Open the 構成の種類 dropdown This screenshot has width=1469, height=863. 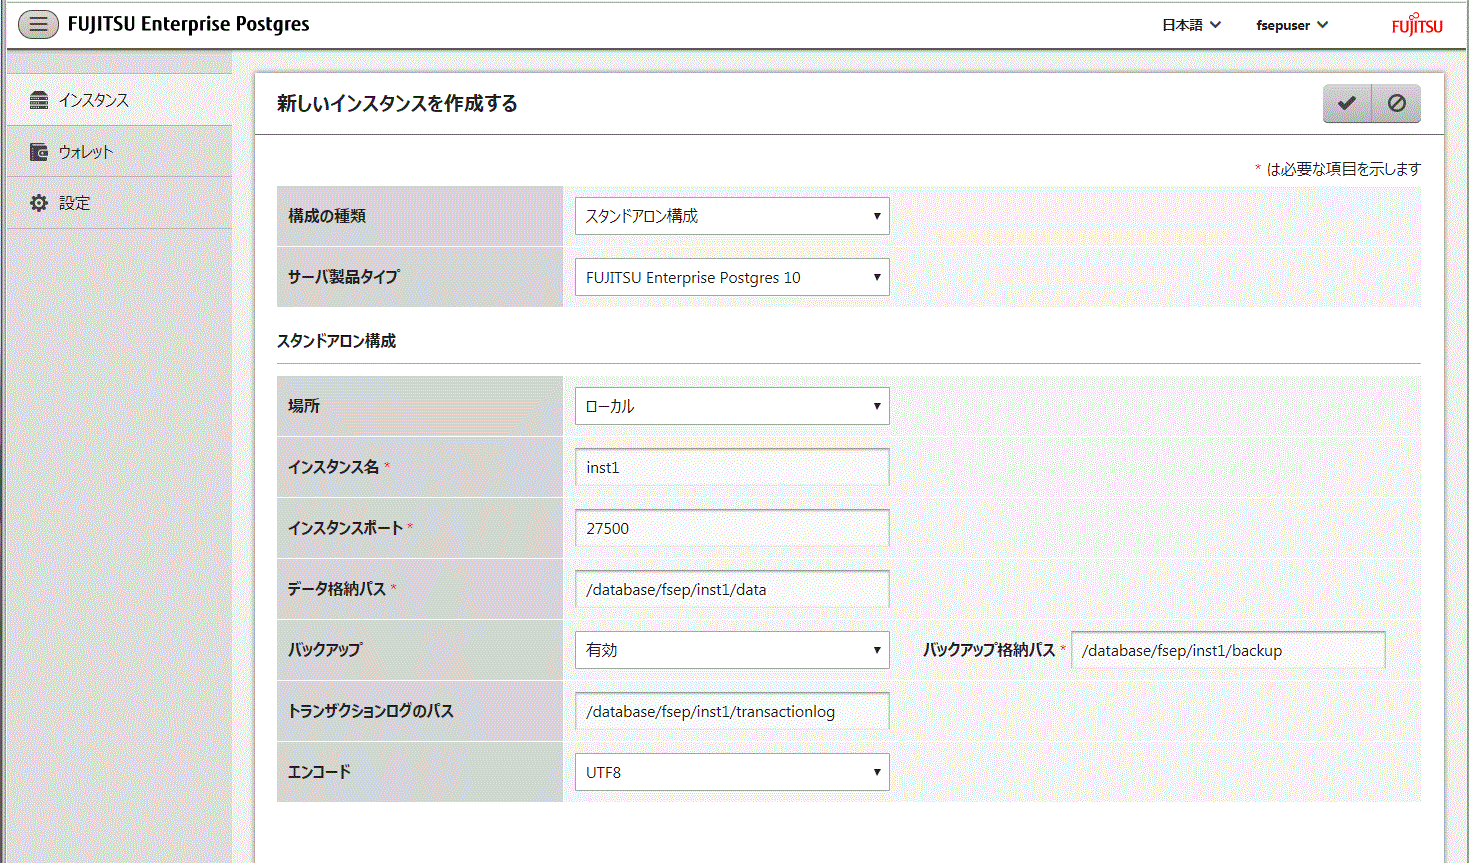point(732,216)
